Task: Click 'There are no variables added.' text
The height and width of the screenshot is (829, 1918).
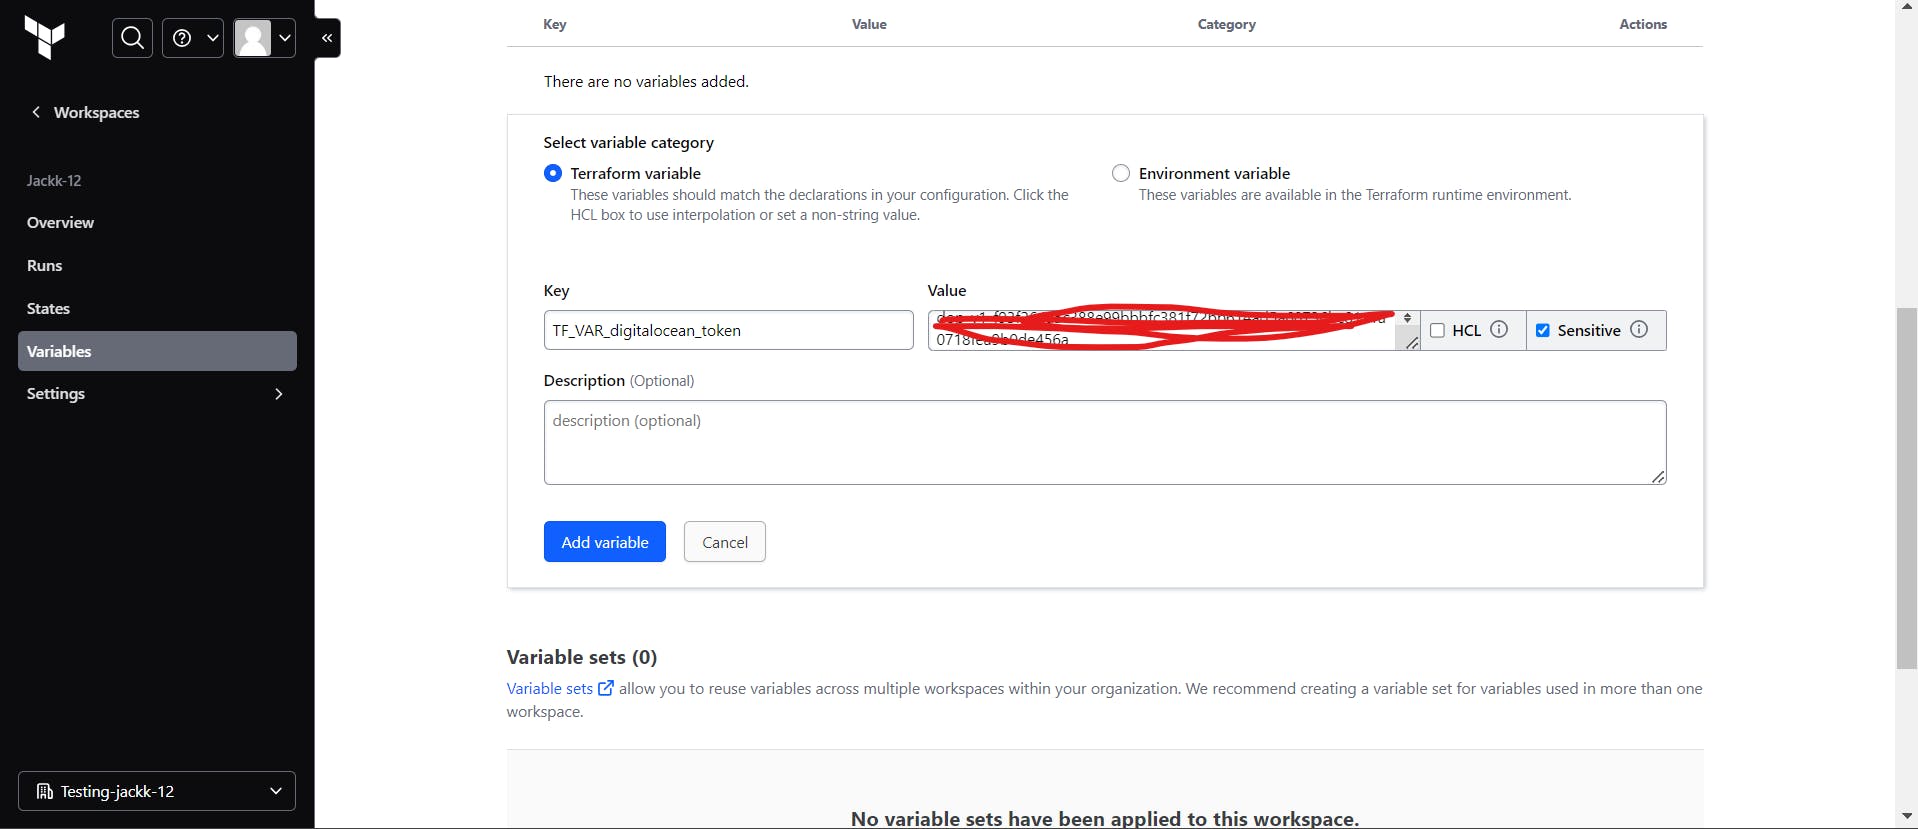Action: tap(646, 81)
